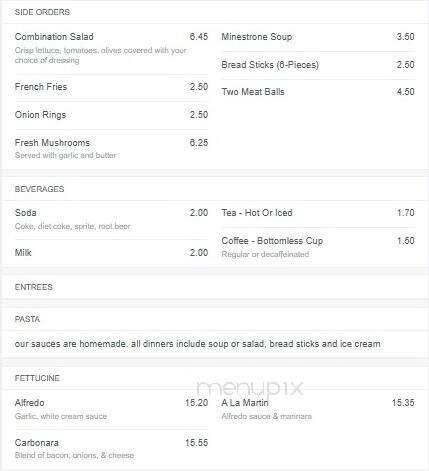Click the SIDE ORDERS section header
The width and height of the screenshot is (429, 471).
[42, 12]
